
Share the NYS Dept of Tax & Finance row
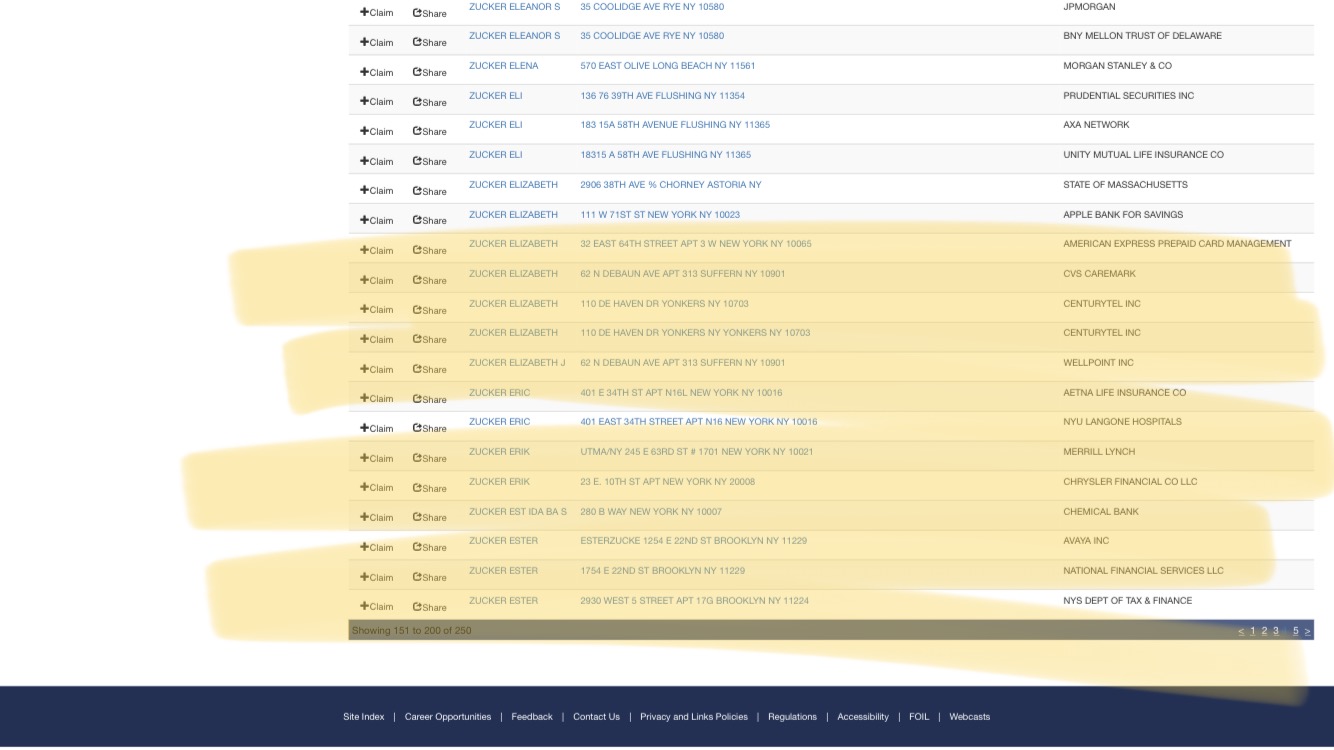click(x=430, y=607)
